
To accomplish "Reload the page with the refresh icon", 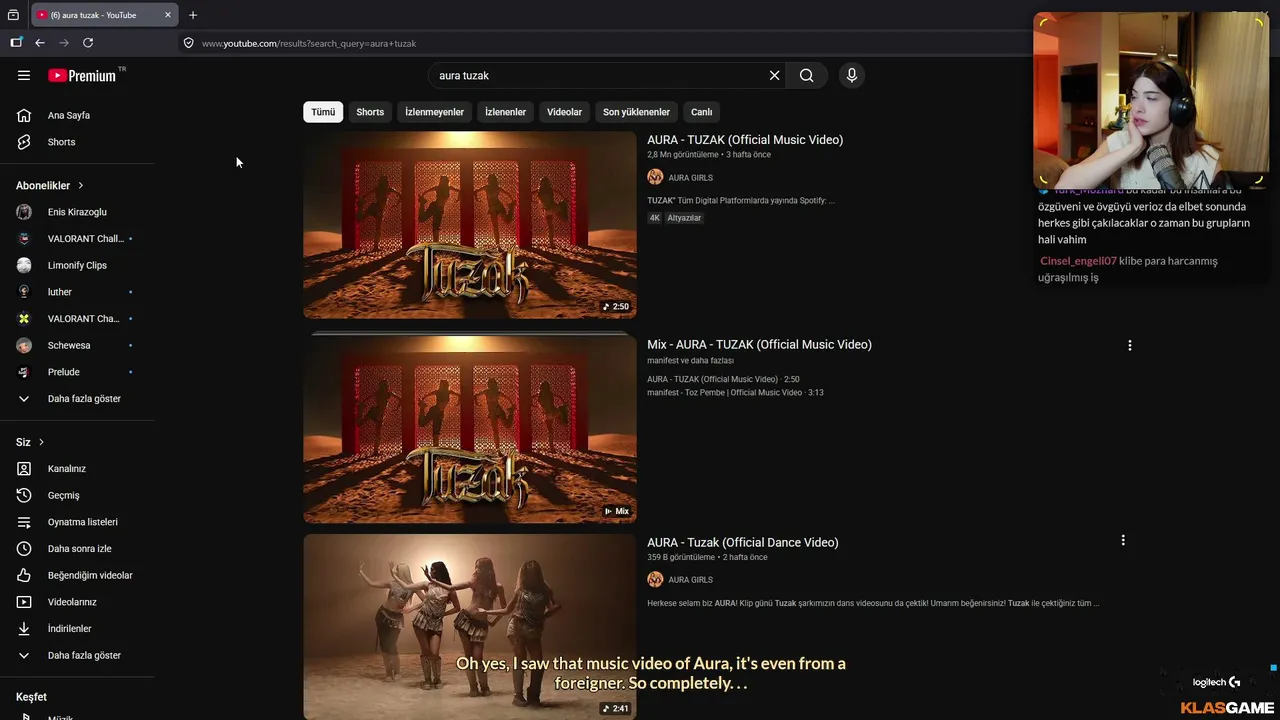I will pos(88,43).
